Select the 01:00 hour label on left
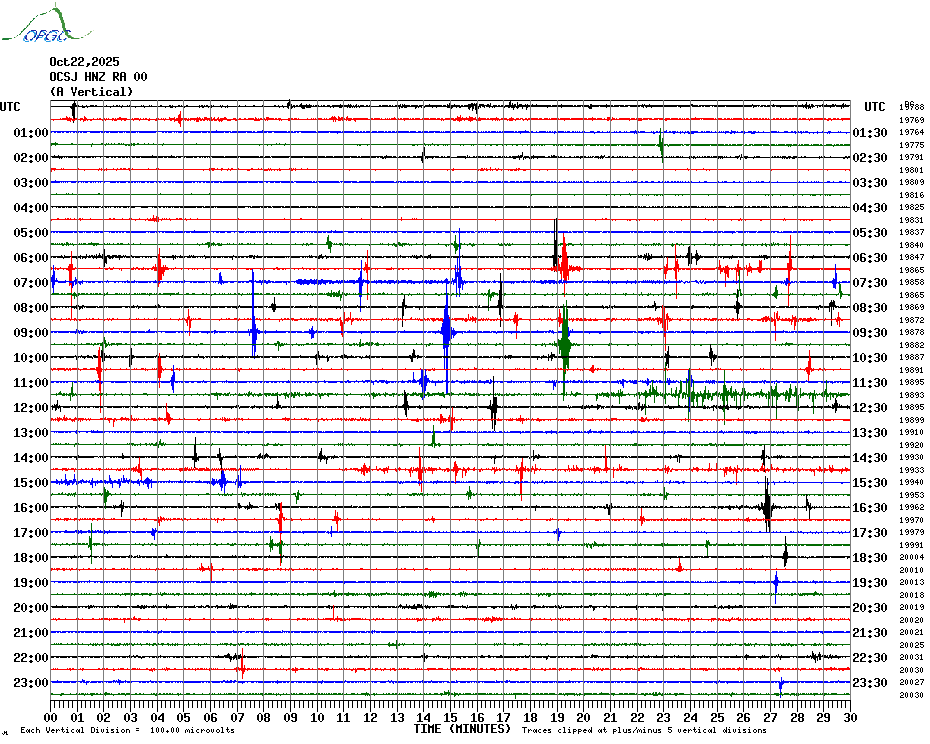Viewport: 930px width, 744px height. tap(31, 133)
